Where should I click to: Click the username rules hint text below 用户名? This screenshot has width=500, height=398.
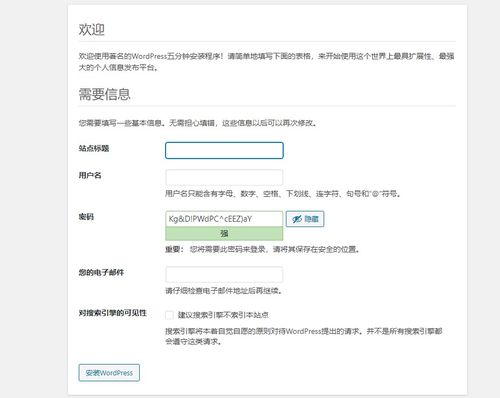[x=283, y=194]
